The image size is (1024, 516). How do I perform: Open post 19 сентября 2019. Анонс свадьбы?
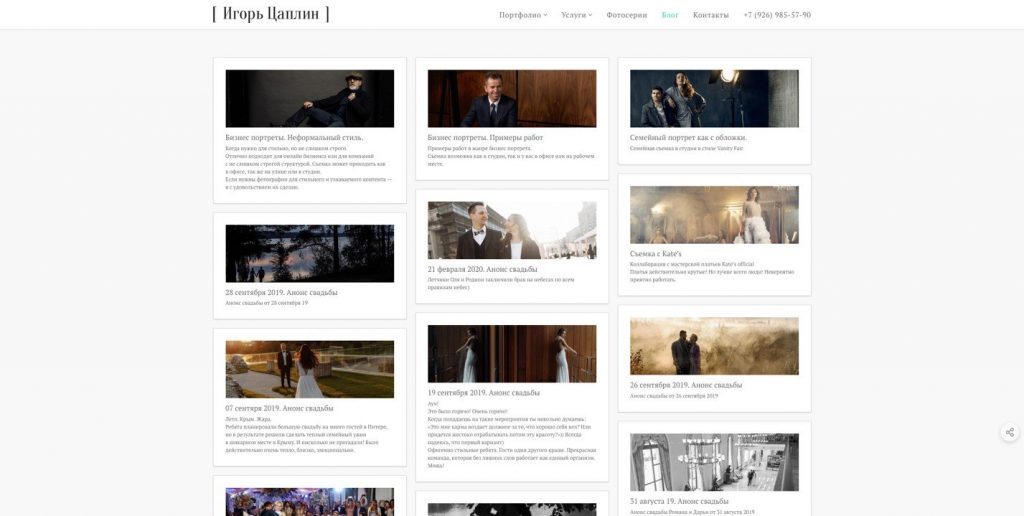(x=484, y=393)
